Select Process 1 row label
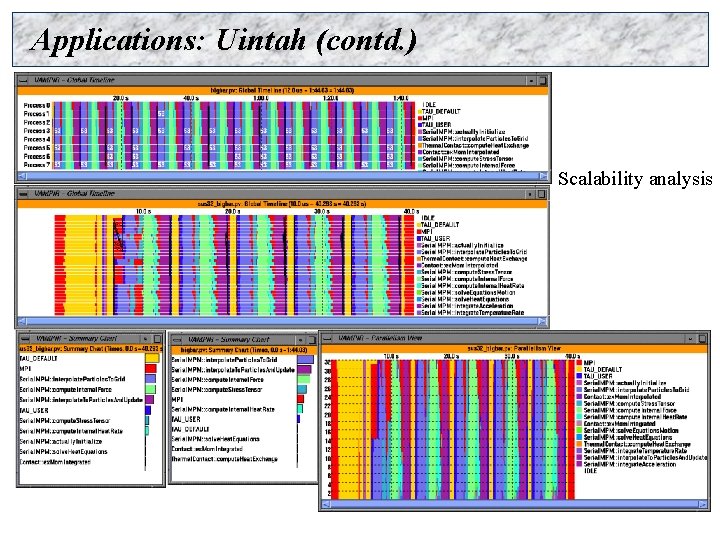 37,114
